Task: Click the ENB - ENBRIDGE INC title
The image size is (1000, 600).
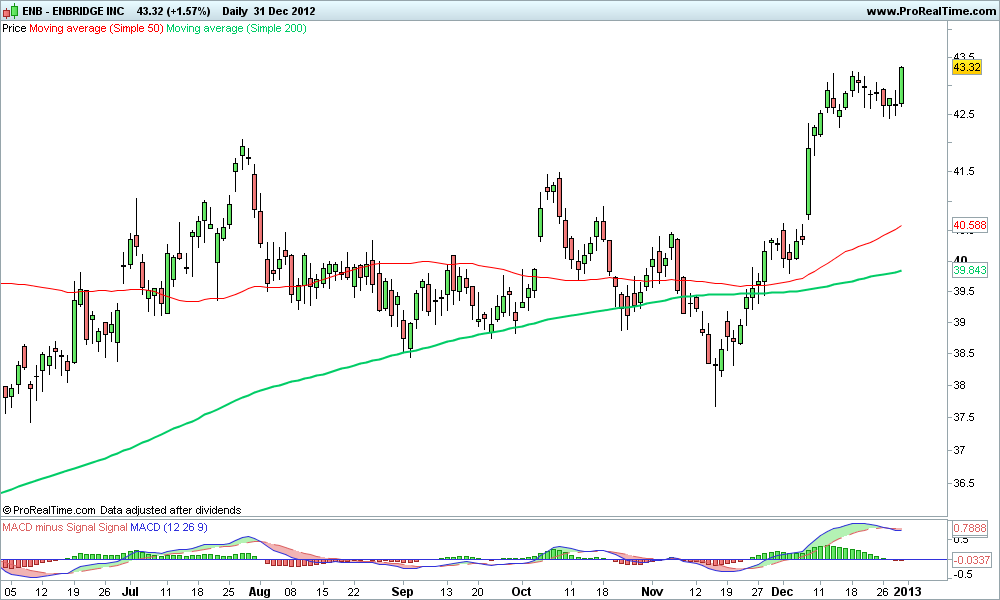Action: 73,11
